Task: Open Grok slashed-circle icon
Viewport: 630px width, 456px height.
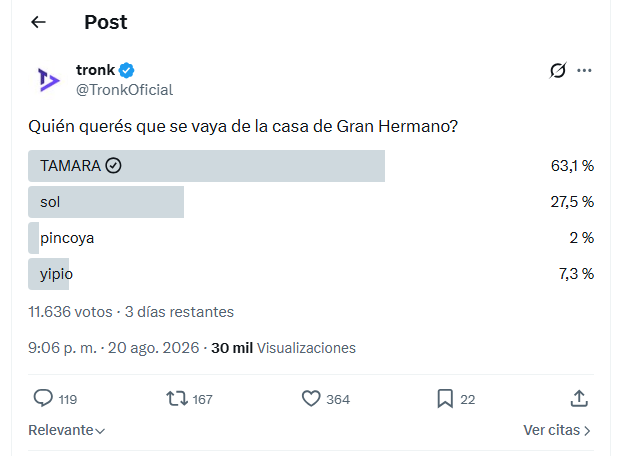Action: point(558,71)
